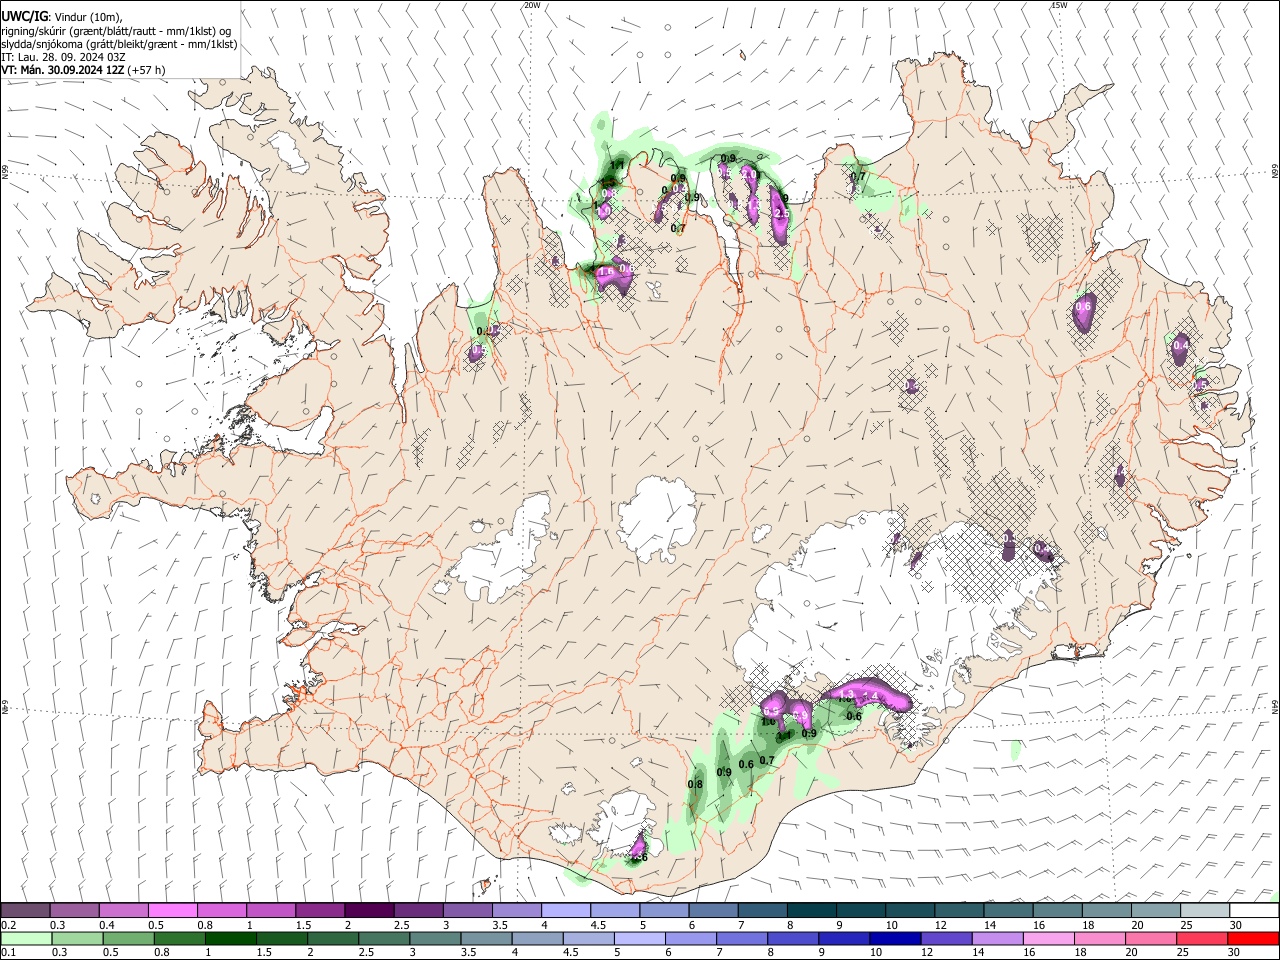Click the 25–30 red-pink lower legend swatch
The image size is (1280, 960).
[x=1200, y=939]
